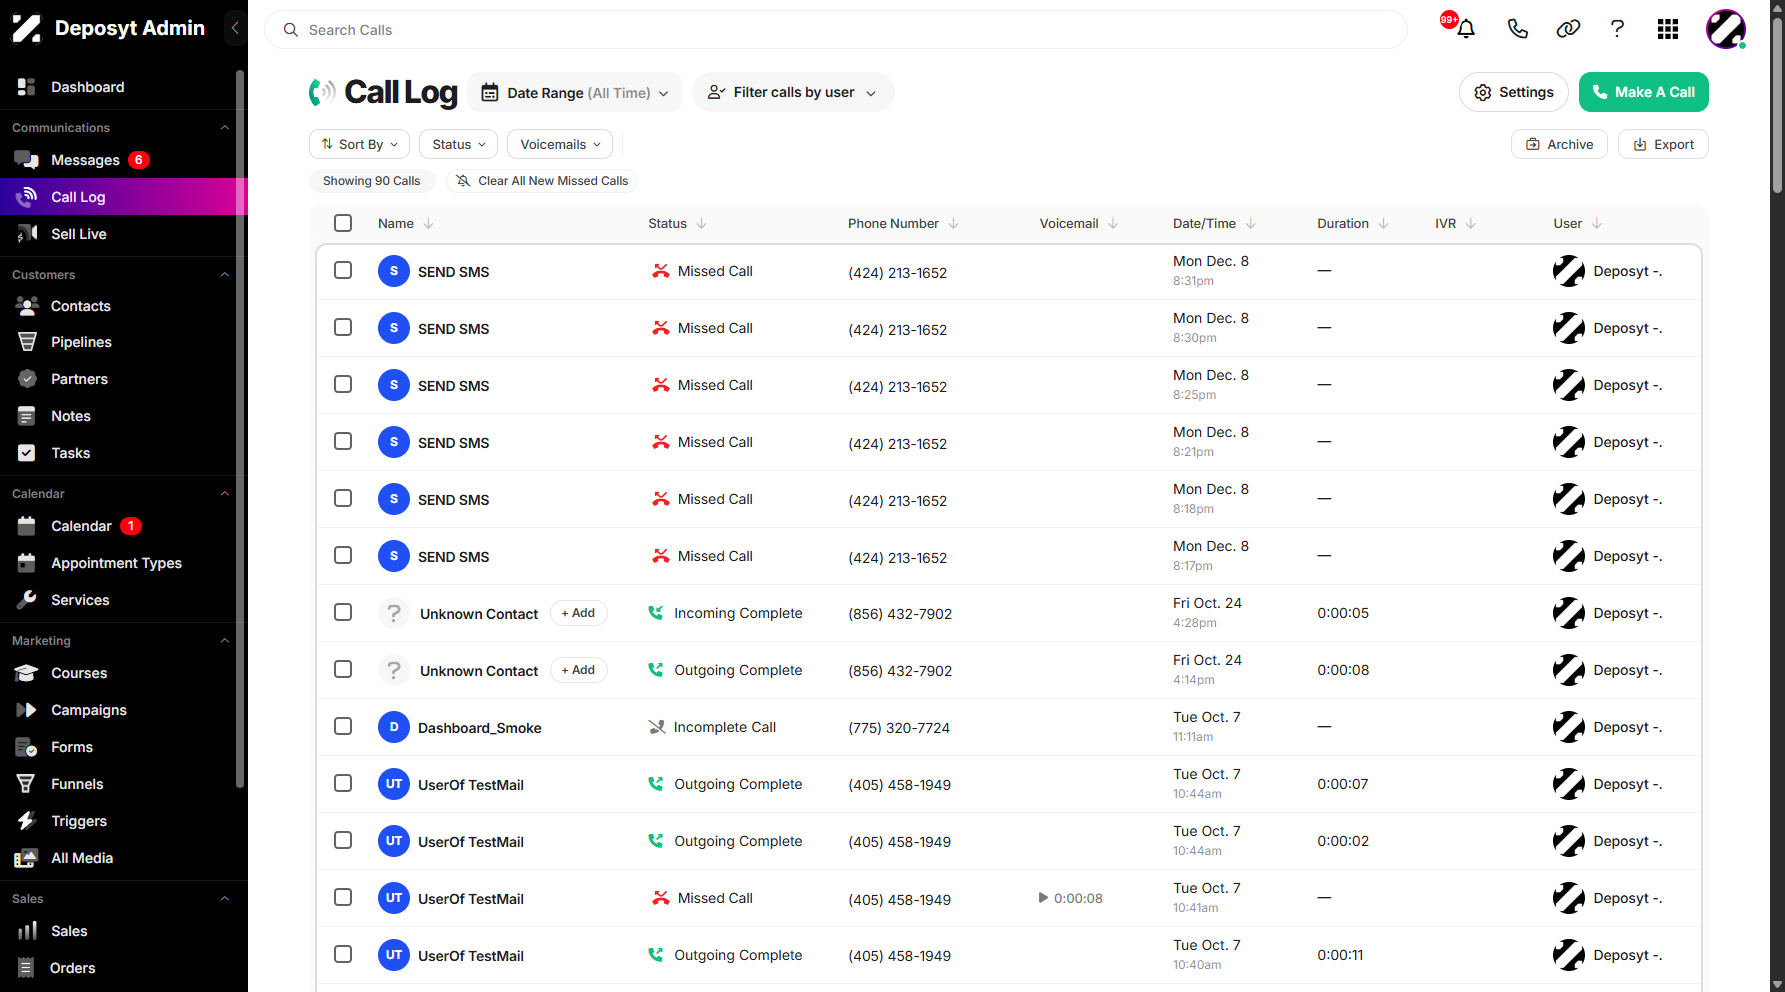Check the Dashboard_Smoke call row
The height and width of the screenshot is (992, 1785).
tap(343, 726)
